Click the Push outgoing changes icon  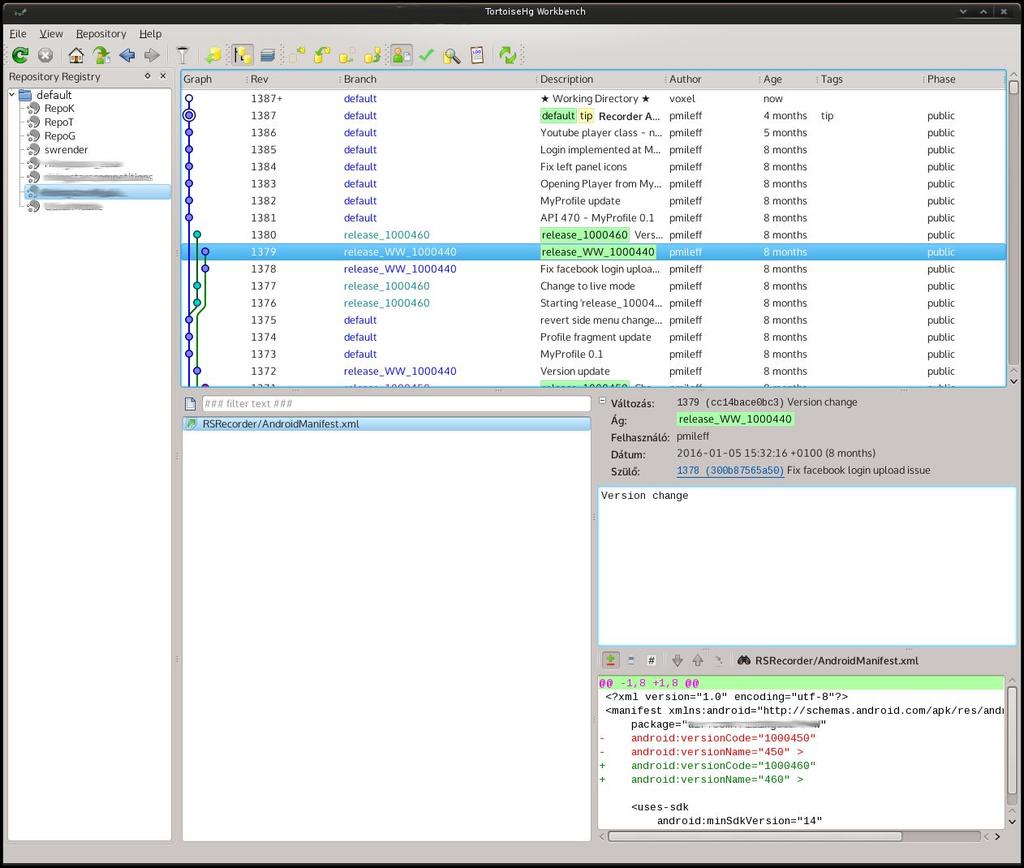pyautogui.click(x=372, y=56)
